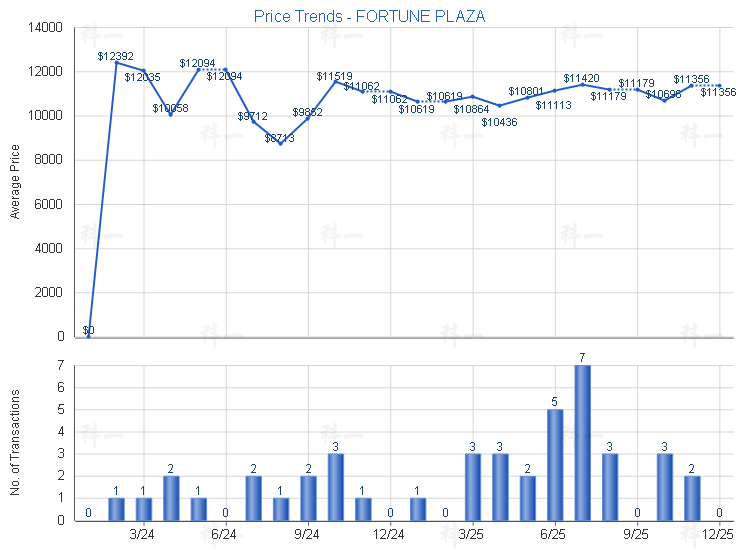Viewport: 740px width, 550px height.
Task: Select the $11420 data point
Action: tap(582, 84)
